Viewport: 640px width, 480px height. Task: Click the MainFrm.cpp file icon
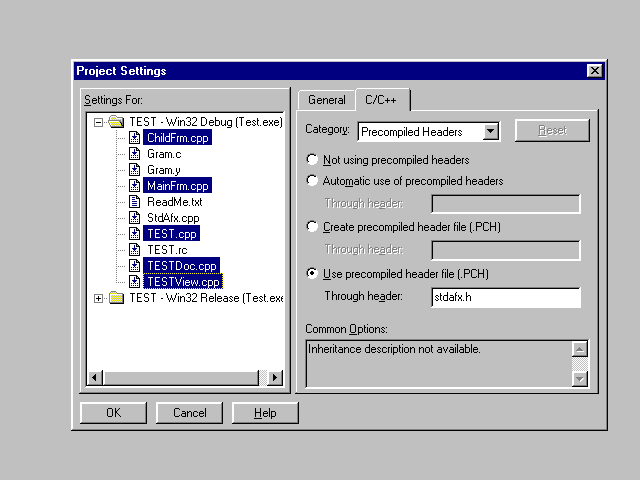134,186
